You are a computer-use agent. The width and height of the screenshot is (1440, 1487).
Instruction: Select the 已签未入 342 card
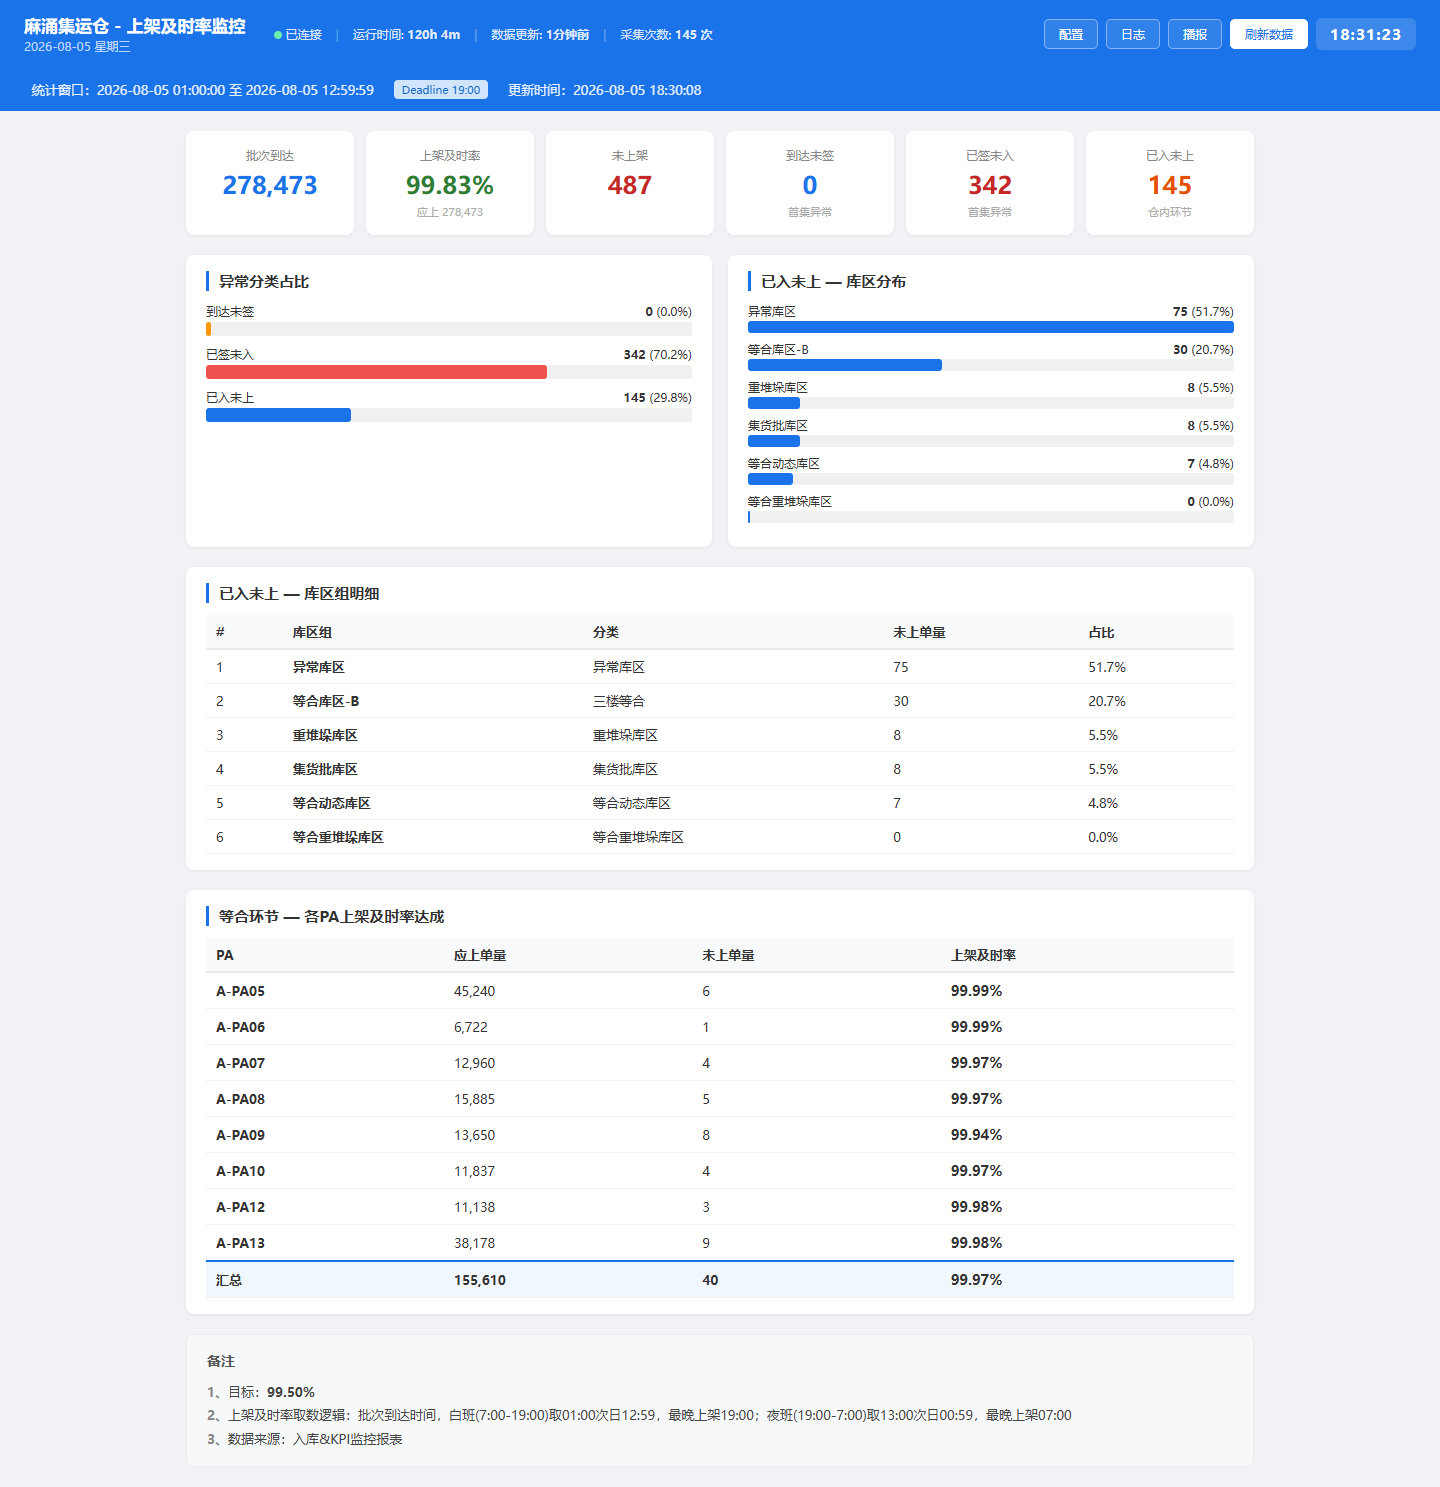click(990, 183)
